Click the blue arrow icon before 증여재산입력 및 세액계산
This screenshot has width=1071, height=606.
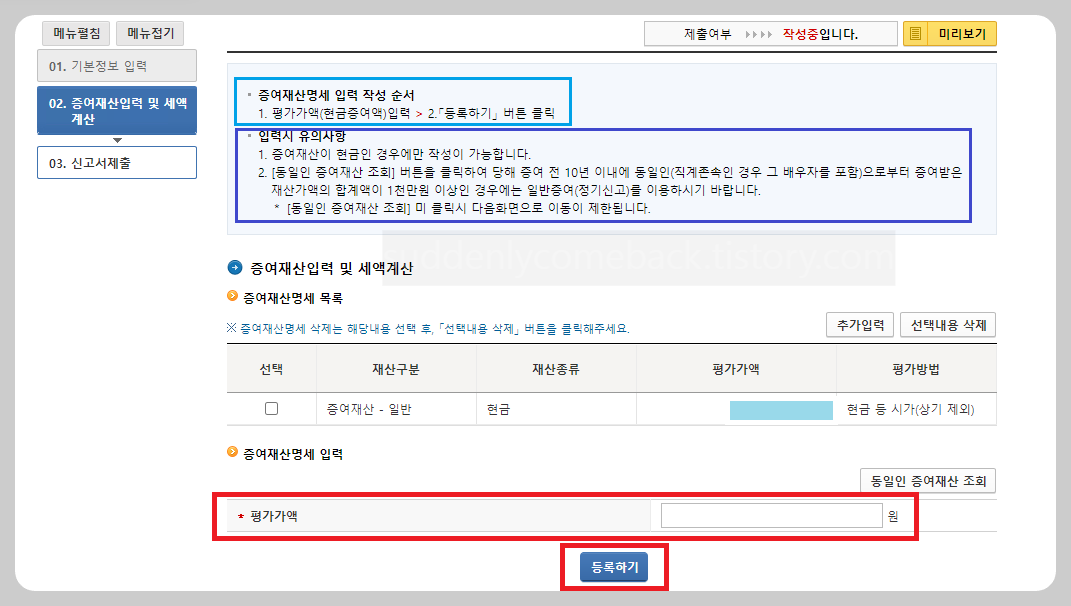pos(236,266)
